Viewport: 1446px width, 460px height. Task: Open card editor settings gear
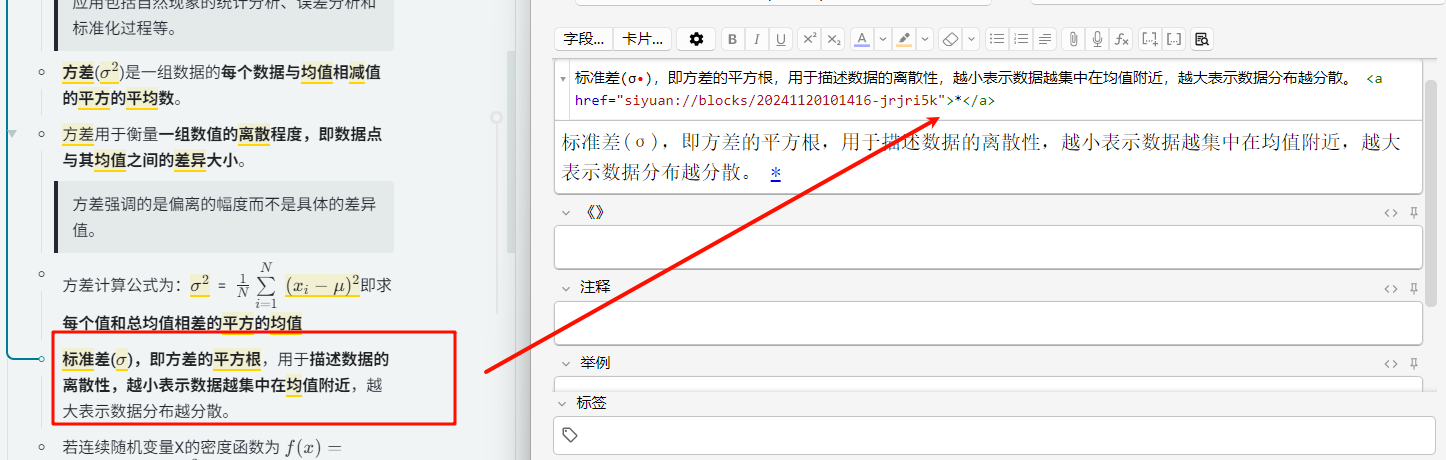[696, 39]
